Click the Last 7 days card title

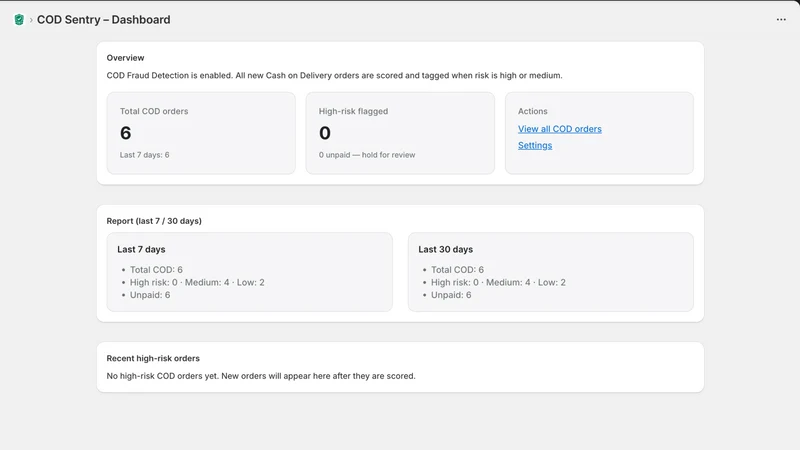click(x=141, y=249)
